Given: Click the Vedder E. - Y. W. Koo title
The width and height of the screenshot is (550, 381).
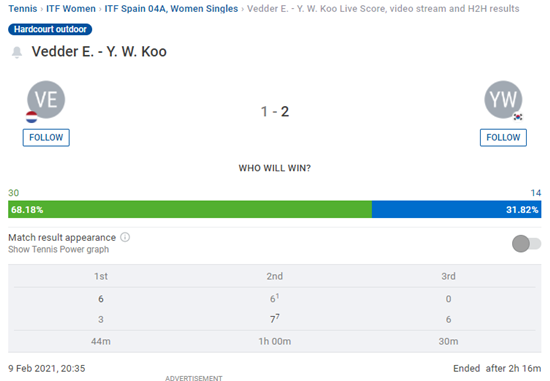Looking at the screenshot, I should click(x=99, y=52).
